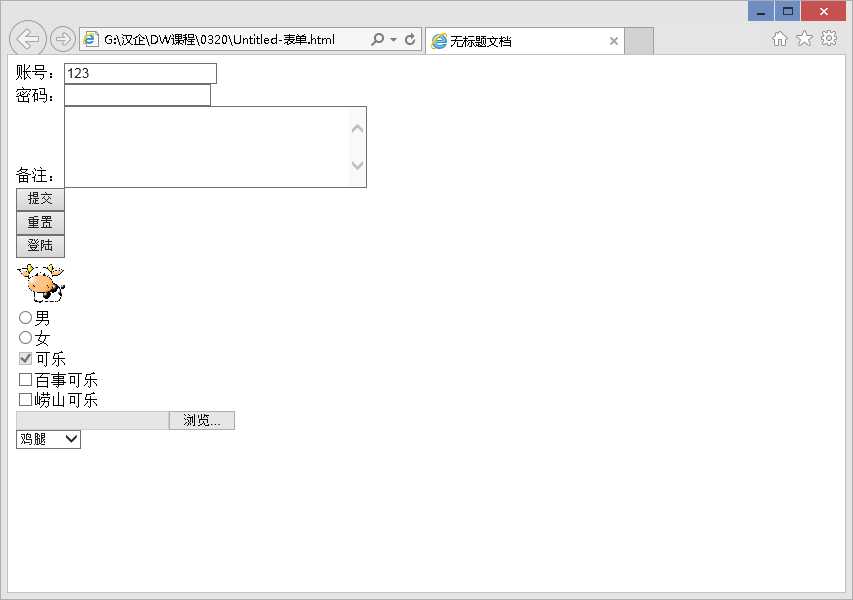Close the browser window

click(824, 11)
